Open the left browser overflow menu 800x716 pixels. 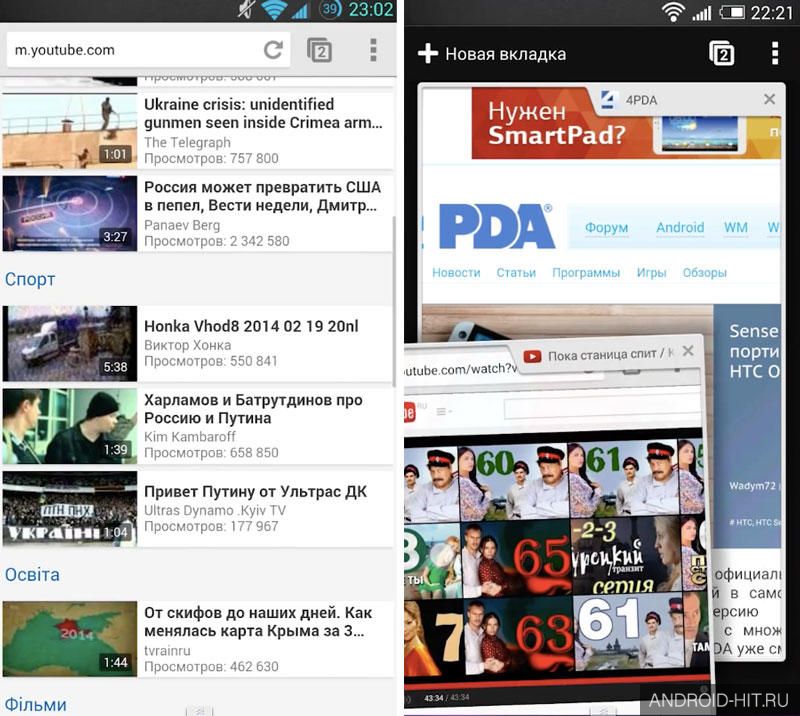click(x=373, y=50)
